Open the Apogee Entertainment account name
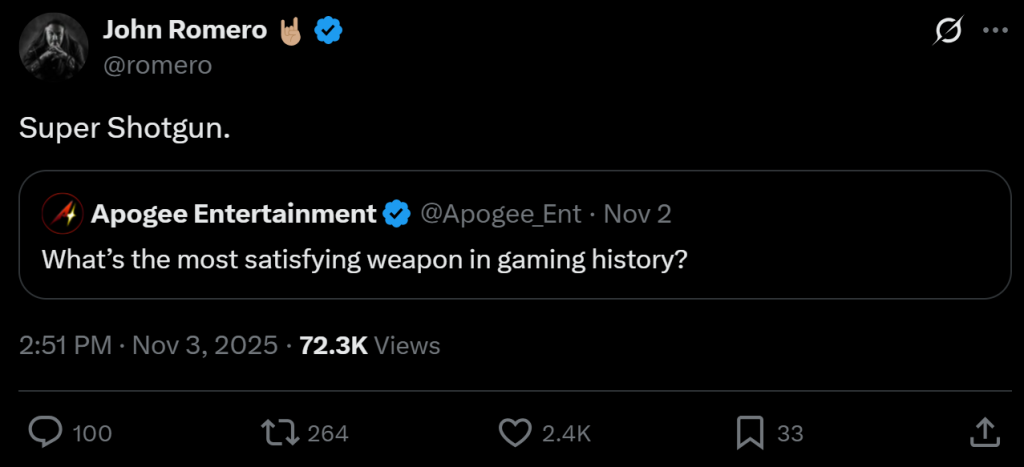This screenshot has height=467, width=1024. coord(233,213)
